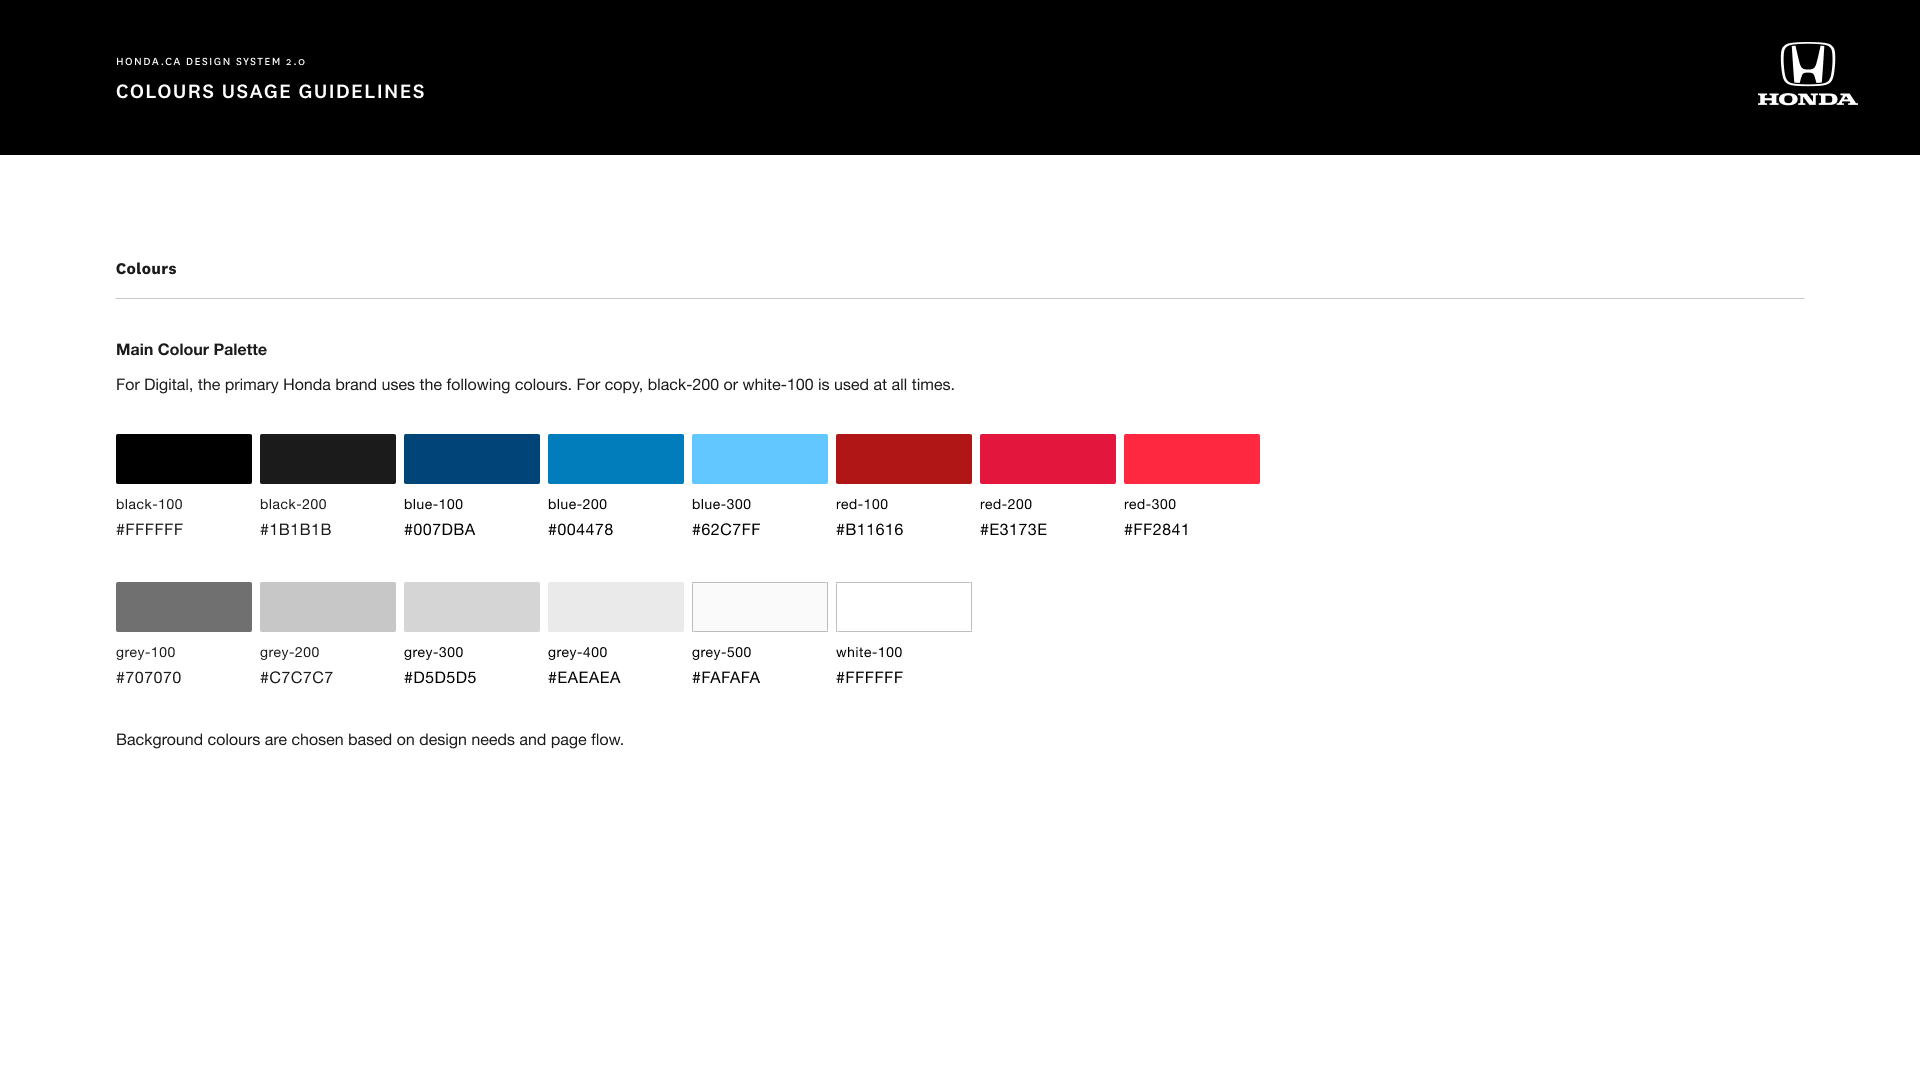Choose the red-100 dark red swatch
Viewport: 1920px width, 1080px height.
[x=904, y=459]
